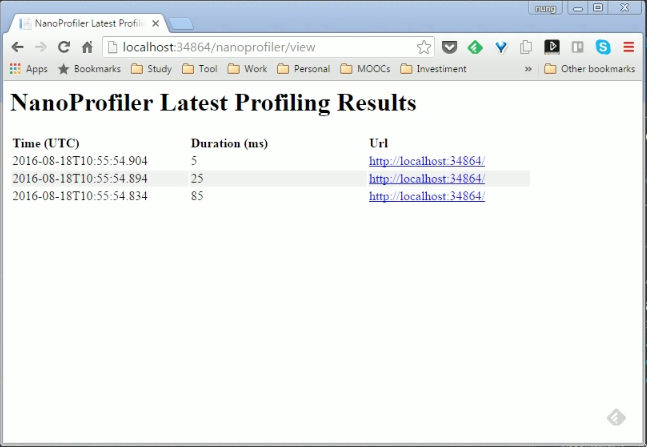Click the duration value 25
Viewport: 647px width, 447px height.
click(x=197, y=179)
